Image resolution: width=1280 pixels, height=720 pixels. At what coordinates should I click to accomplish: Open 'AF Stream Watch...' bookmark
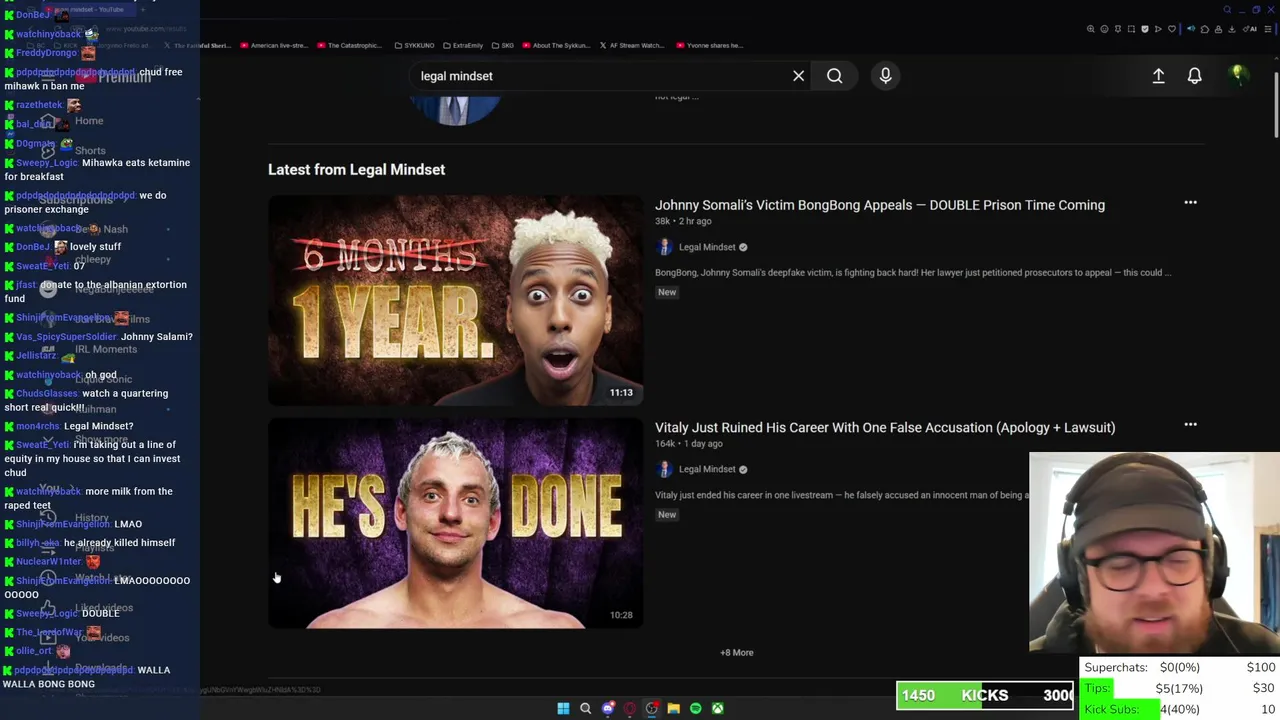pos(632,45)
